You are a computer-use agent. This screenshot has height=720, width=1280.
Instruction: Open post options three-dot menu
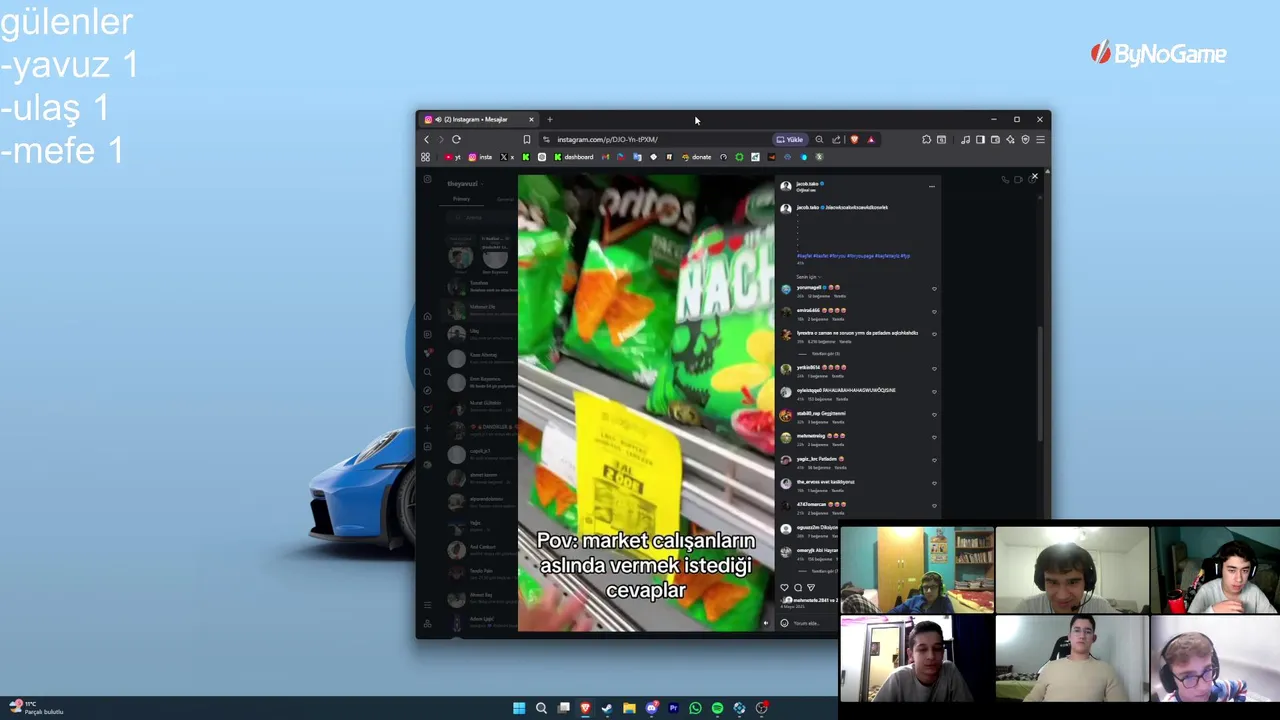[x=932, y=186]
